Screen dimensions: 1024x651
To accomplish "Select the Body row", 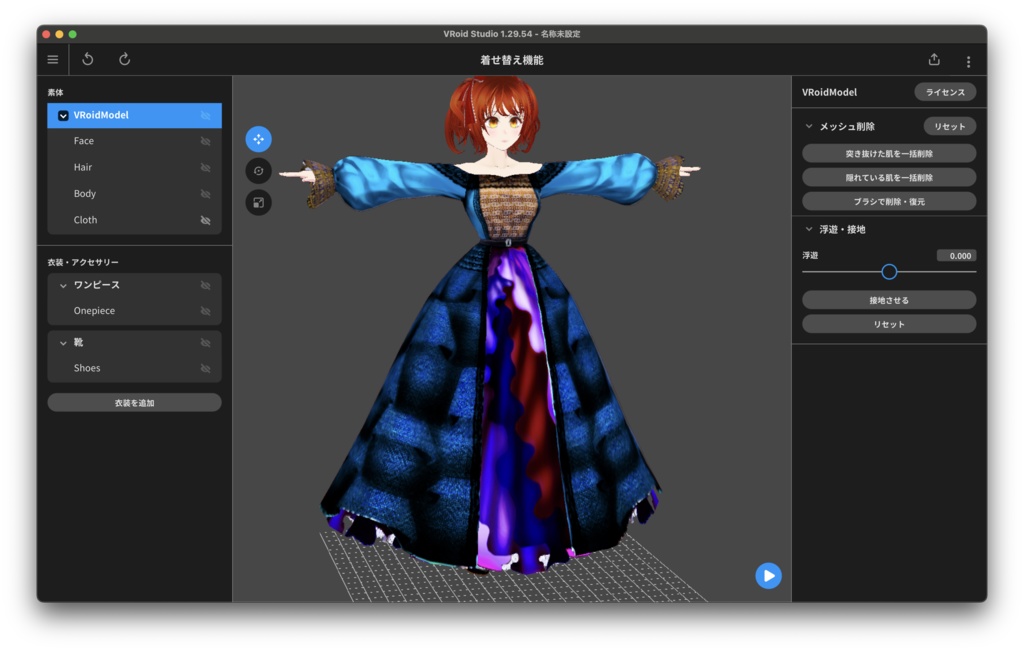I will point(135,194).
